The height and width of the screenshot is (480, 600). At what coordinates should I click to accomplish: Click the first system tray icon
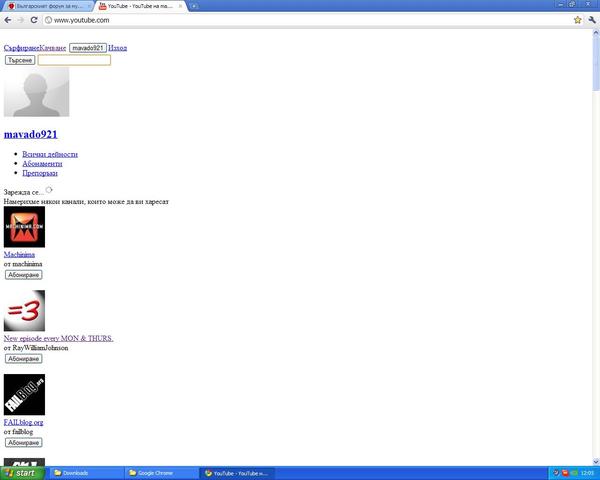[x=556, y=473]
